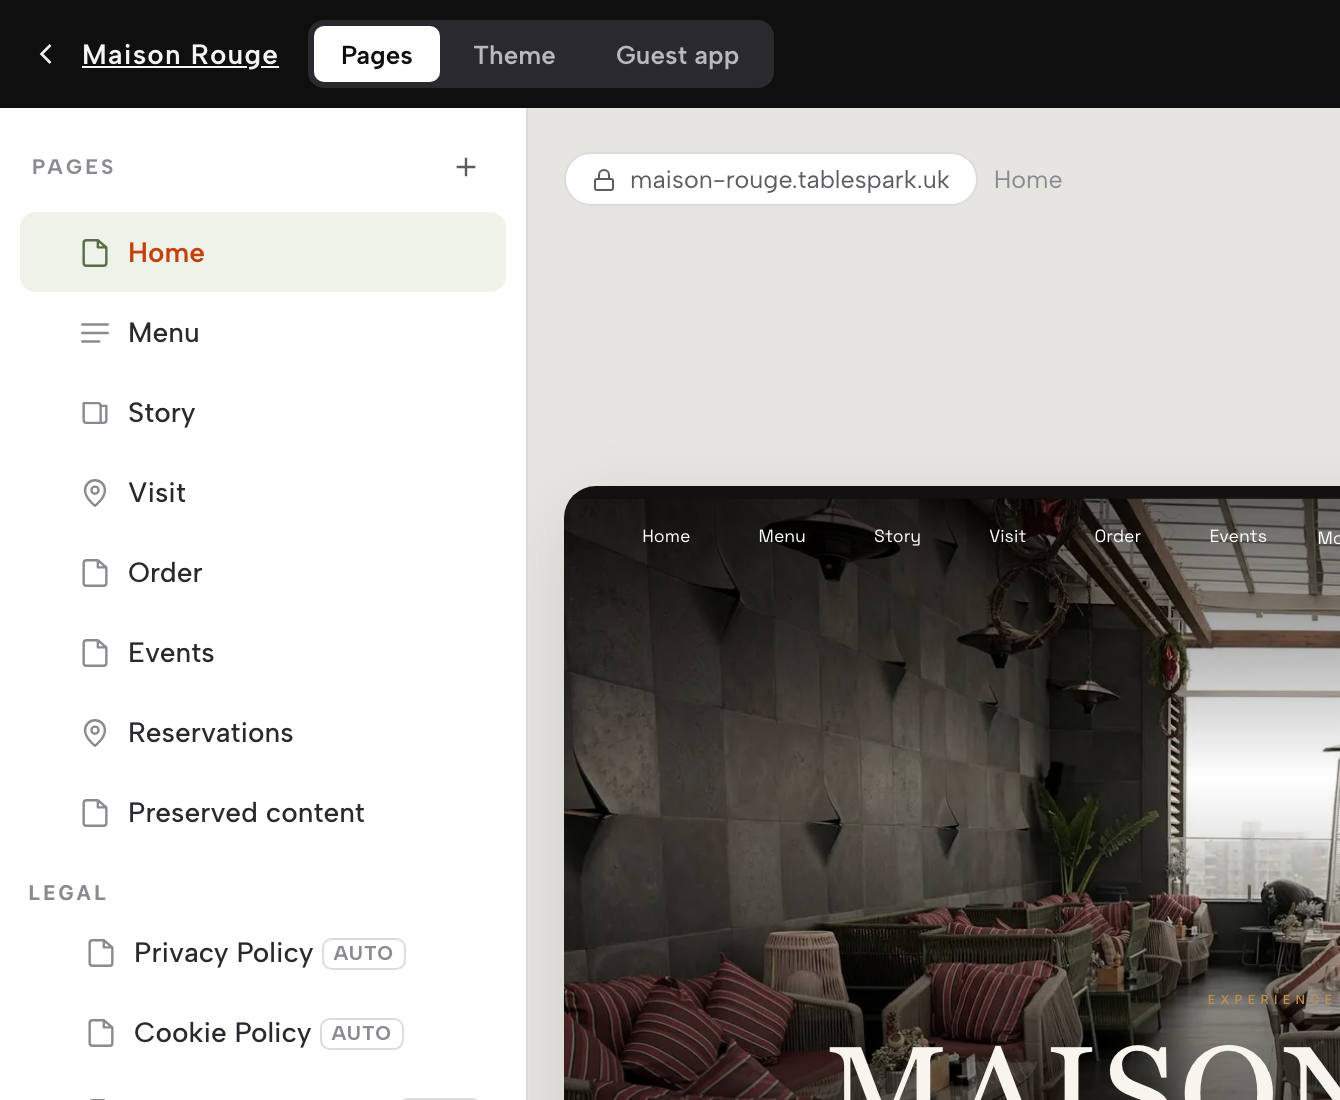The image size is (1340, 1100).
Task: Open the Cookie Policy legal page
Action: click(x=263, y=1032)
